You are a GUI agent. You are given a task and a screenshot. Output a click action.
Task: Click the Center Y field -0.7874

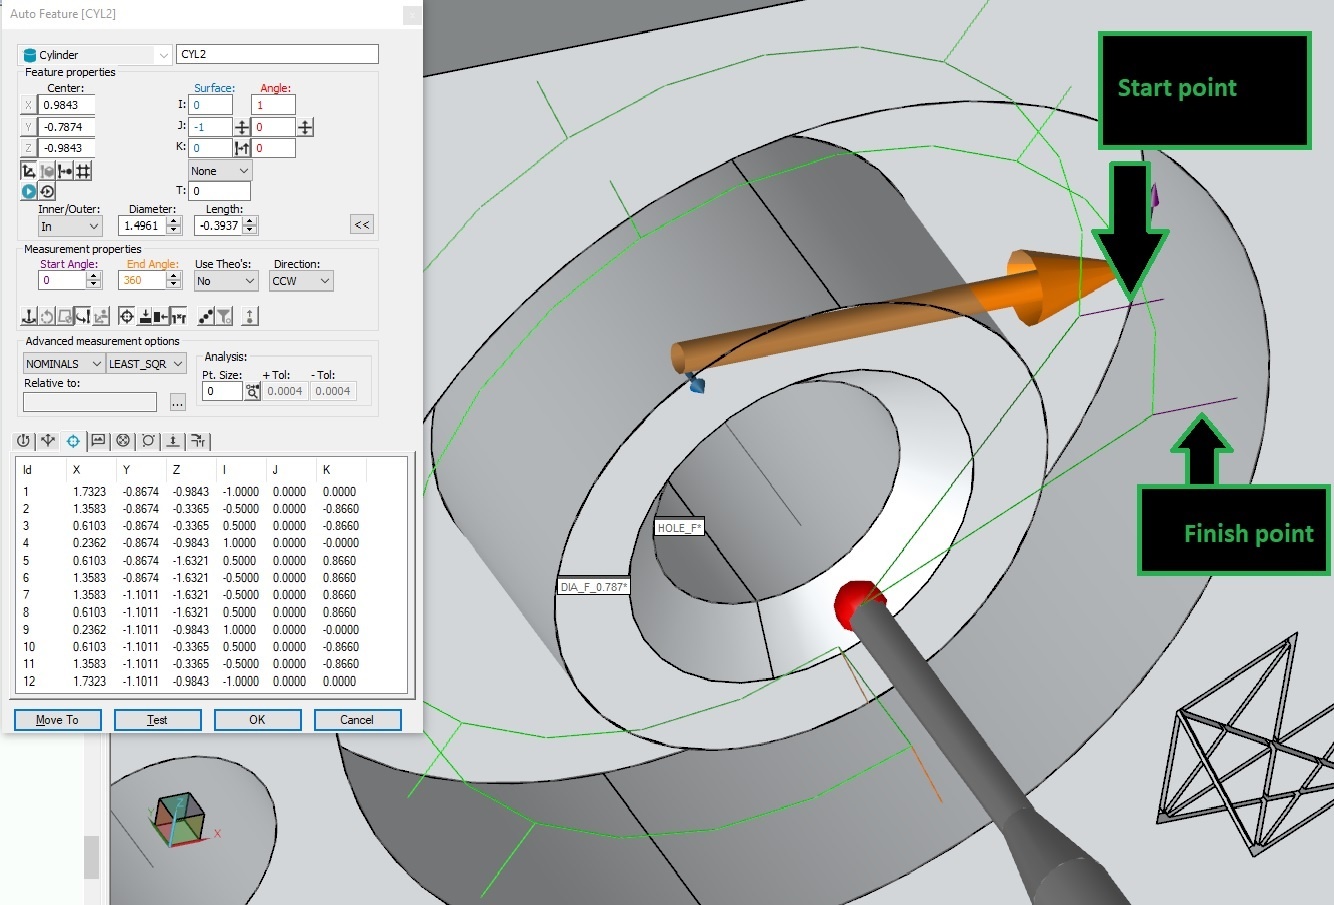[66, 127]
